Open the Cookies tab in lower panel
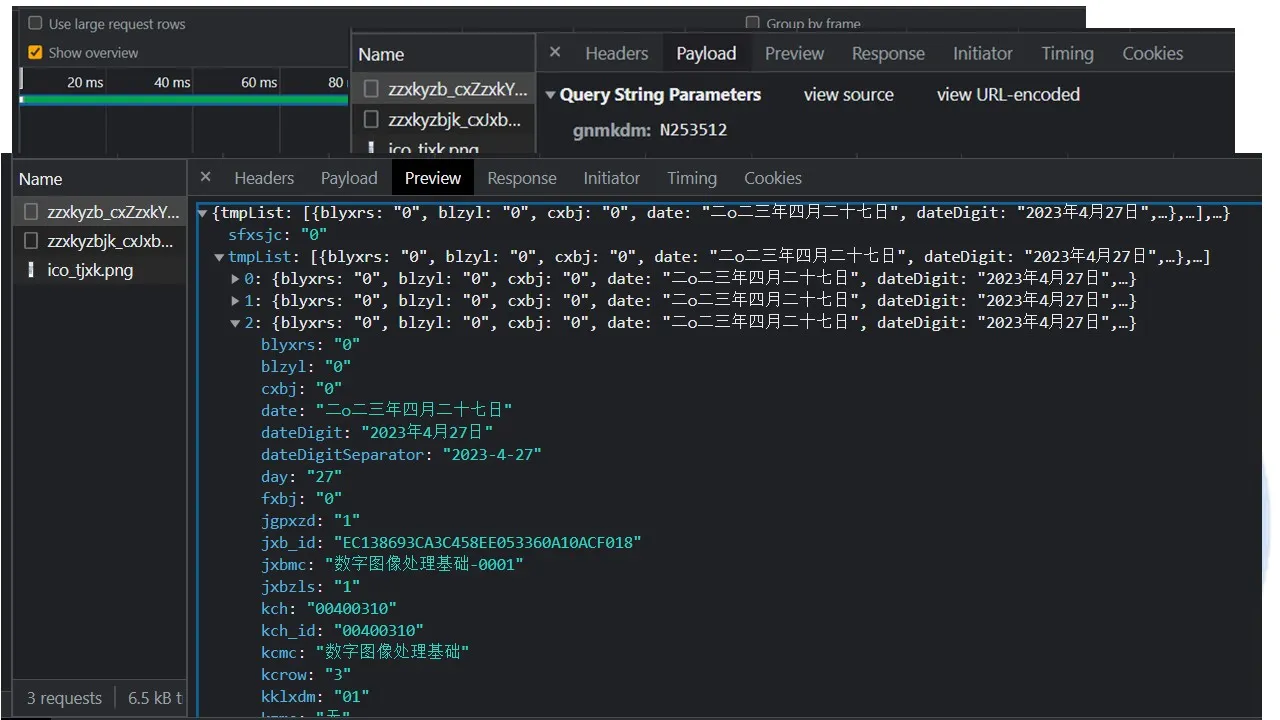The height and width of the screenshot is (720, 1280). [x=773, y=178]
